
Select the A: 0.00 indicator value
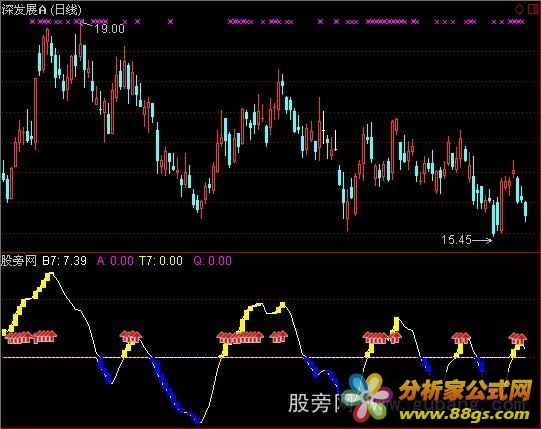[x=115, y=261]
